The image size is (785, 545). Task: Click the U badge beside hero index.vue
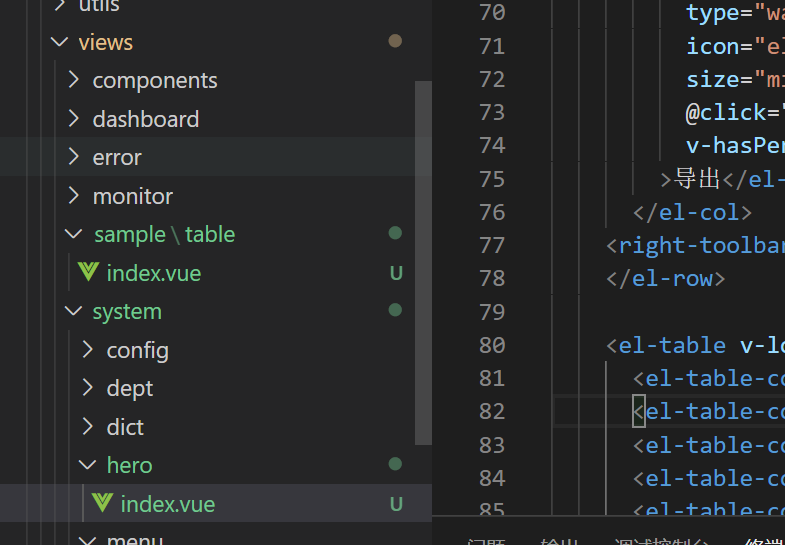[x=396, y=504]
